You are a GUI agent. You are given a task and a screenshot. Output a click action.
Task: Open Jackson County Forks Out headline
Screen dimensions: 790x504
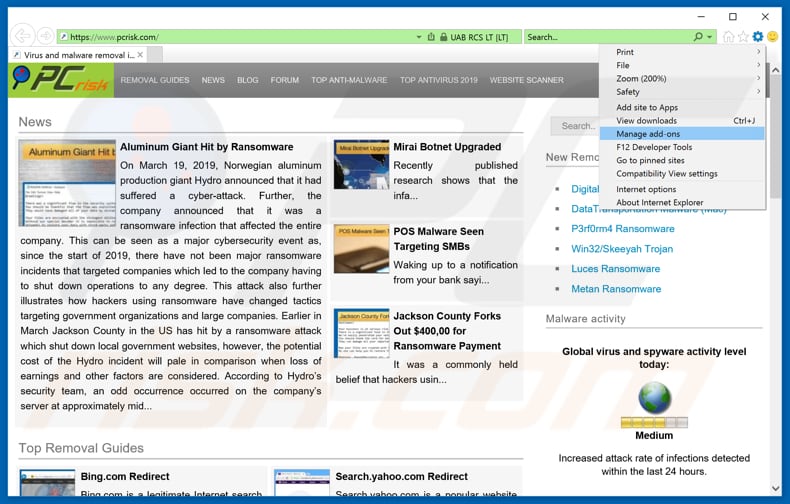[447, 331]
